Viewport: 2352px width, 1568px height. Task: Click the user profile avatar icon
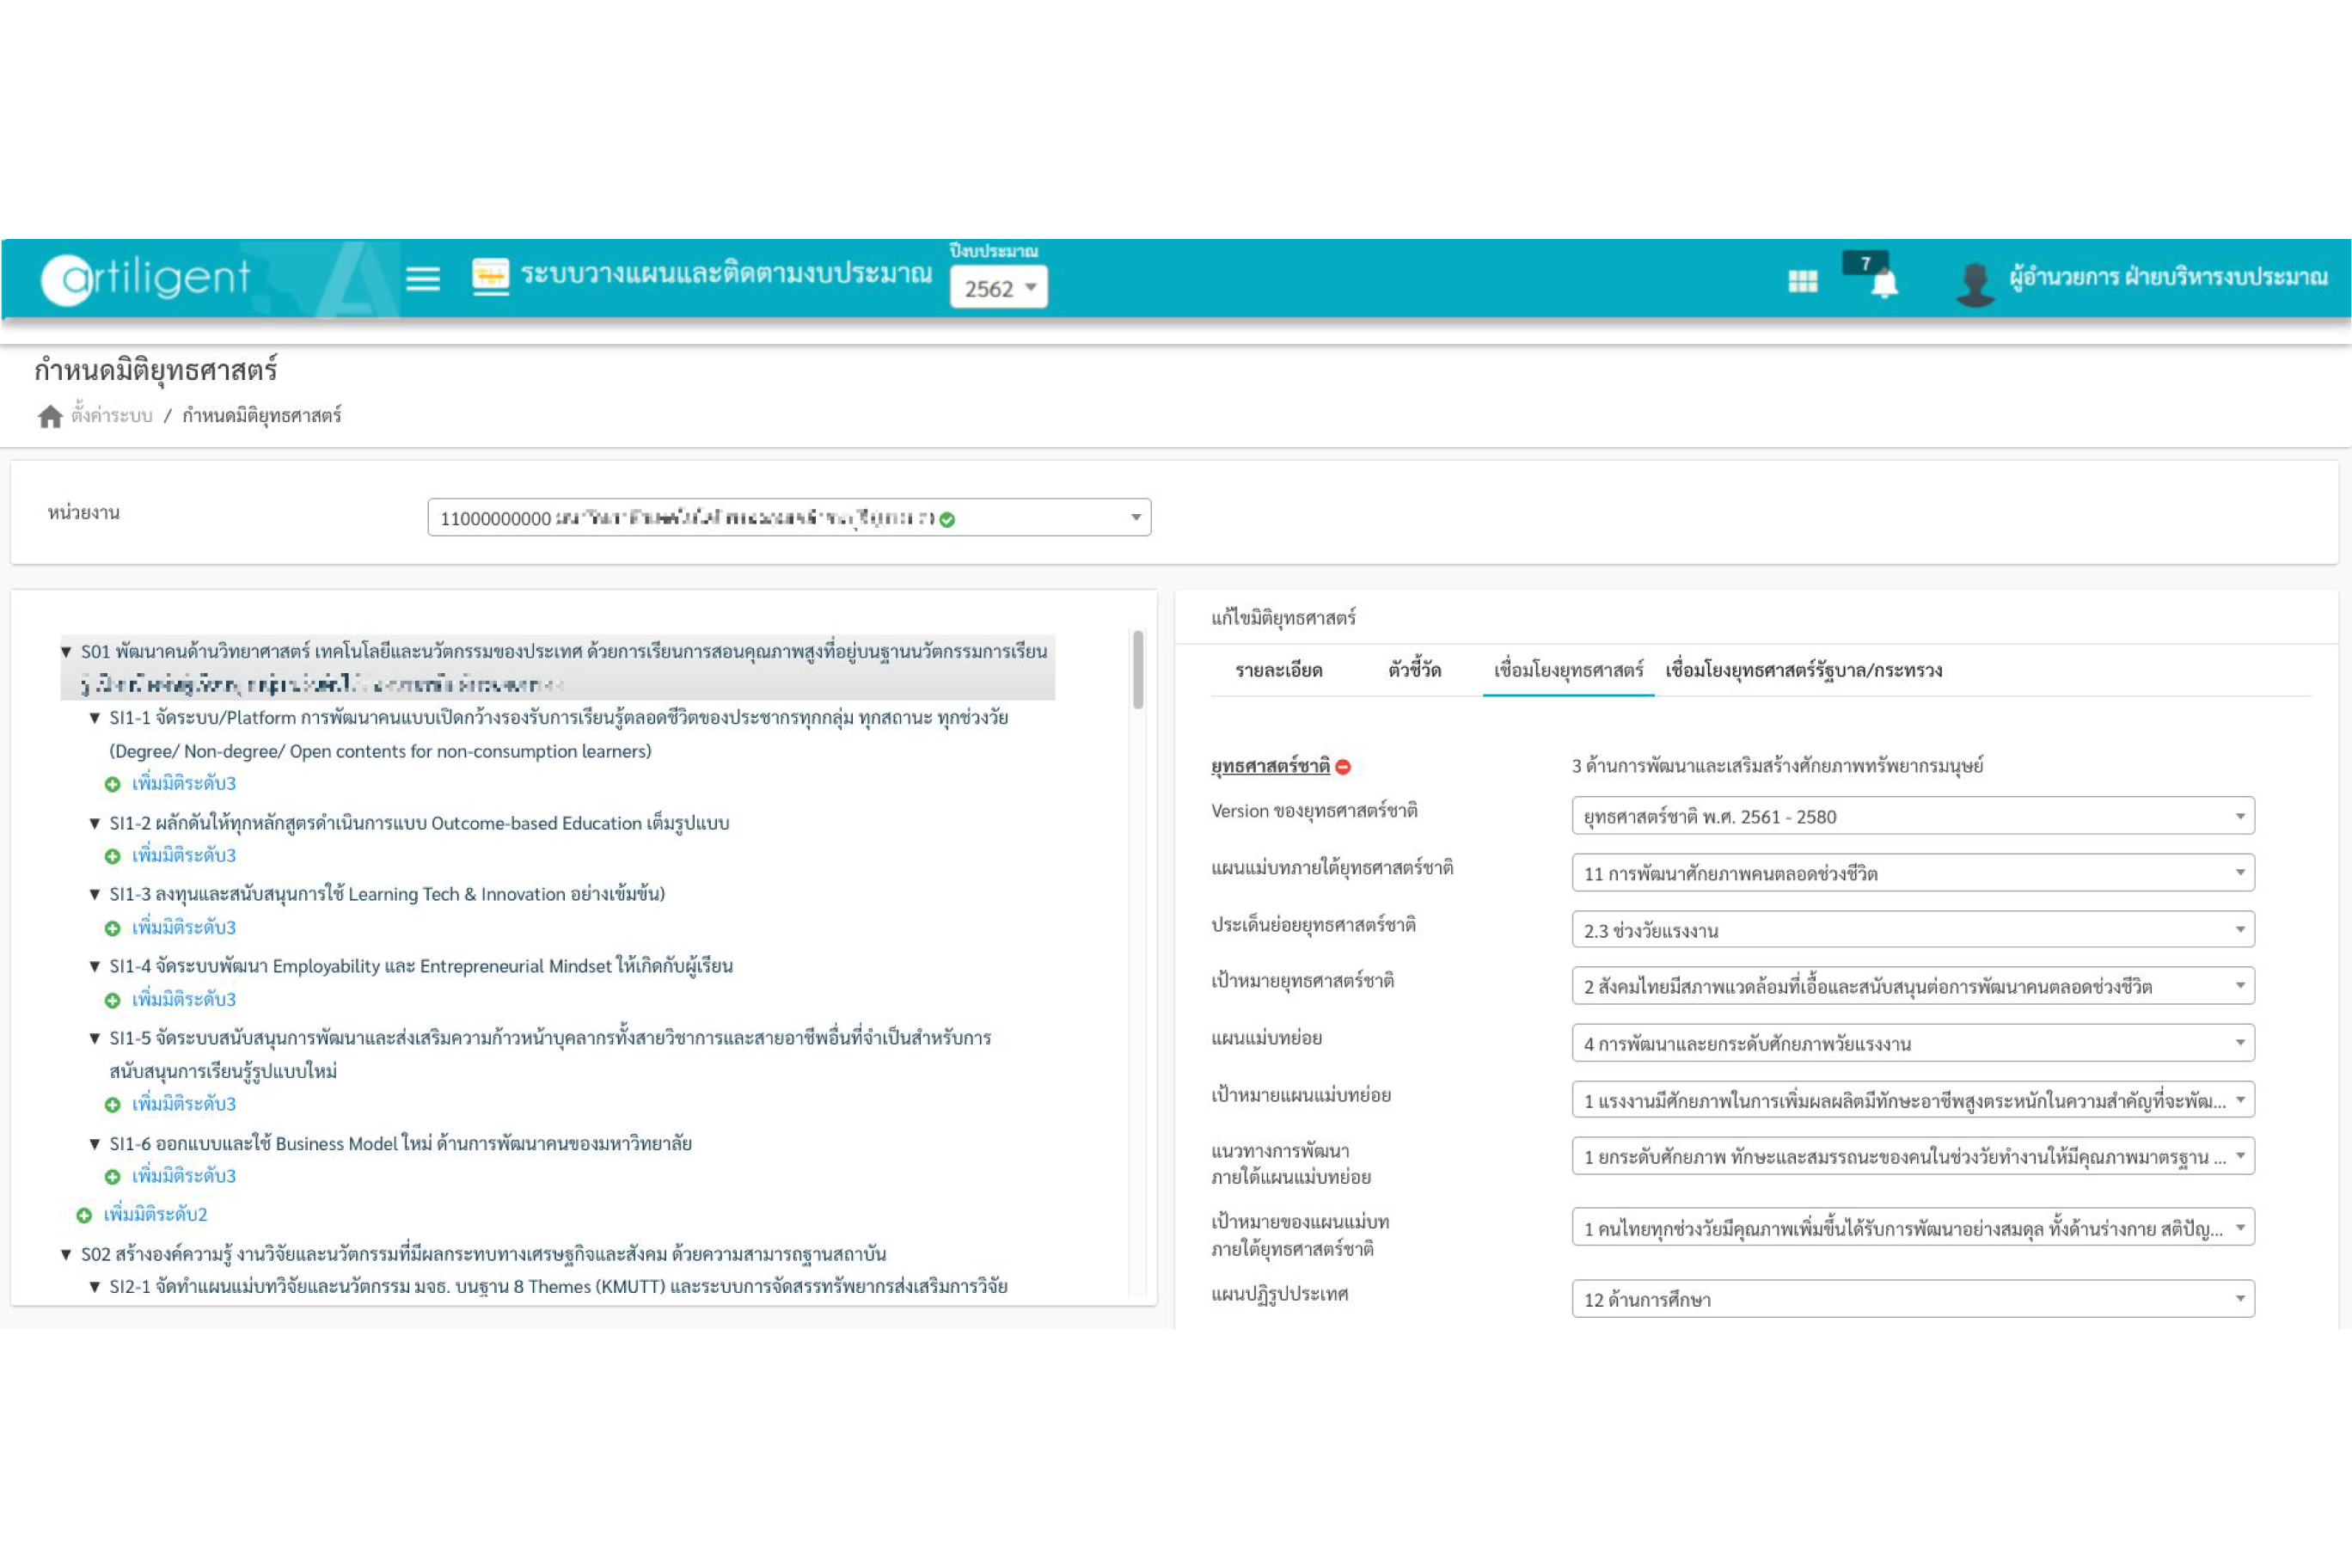1975,284
